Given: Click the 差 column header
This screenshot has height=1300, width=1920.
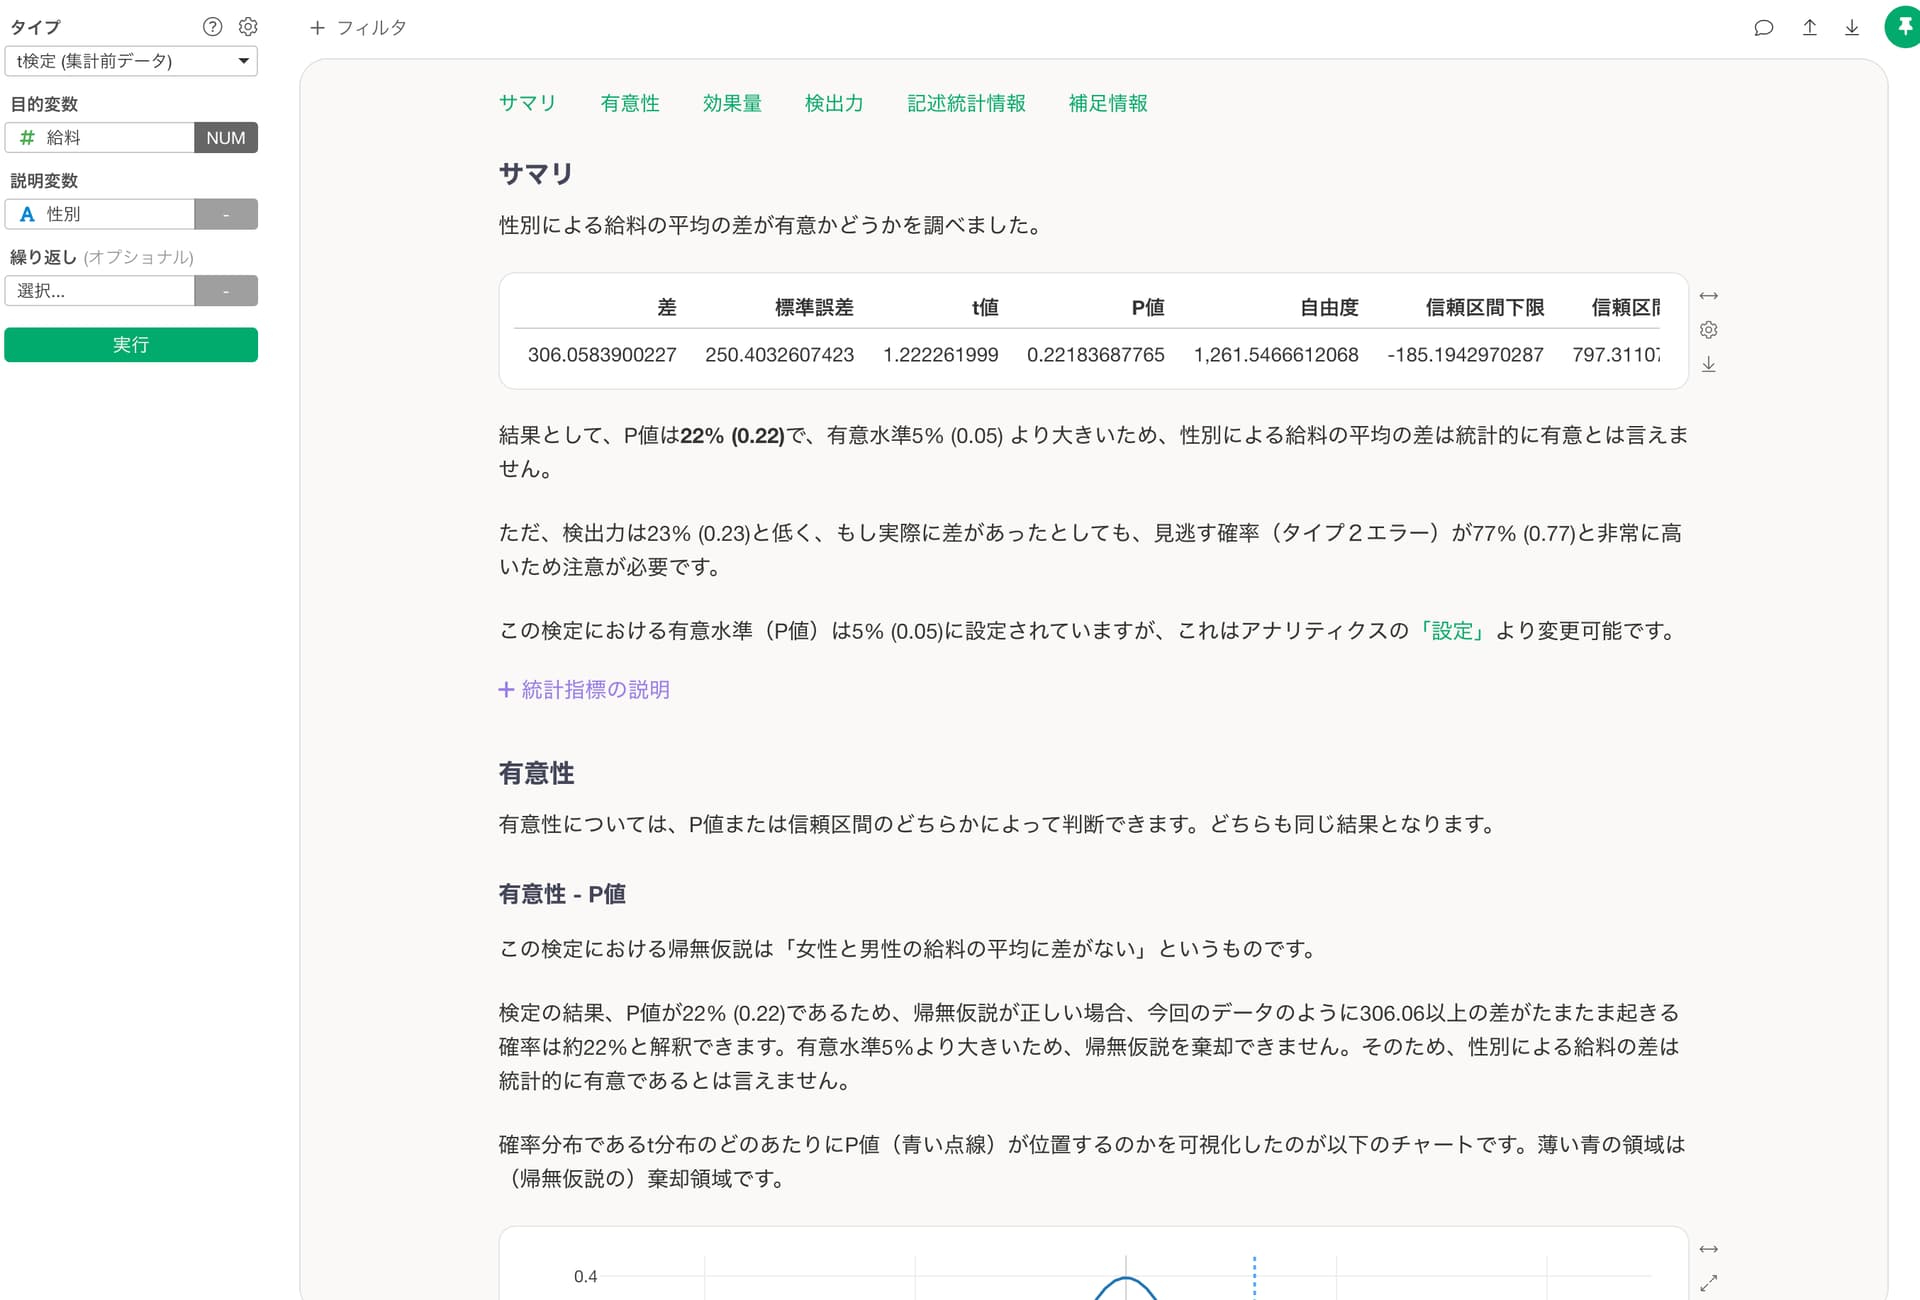Looking at the screenshot, I should (x=667, y=308).
